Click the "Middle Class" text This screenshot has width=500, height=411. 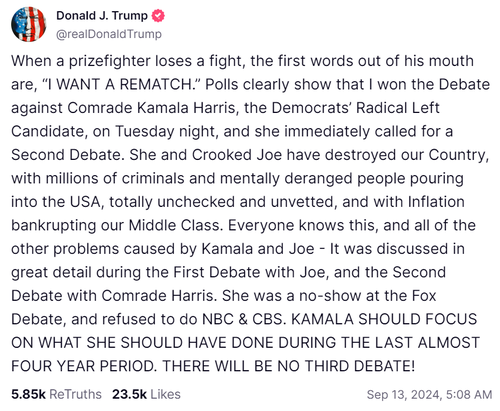point(174,225)
